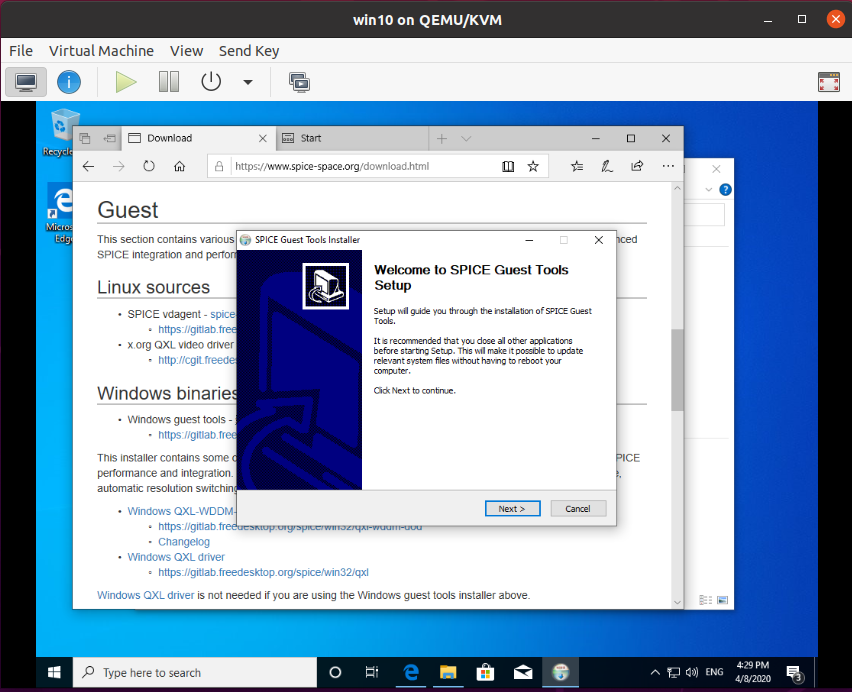The height and width of the screenshot is (692, 852).
Task: Expand the ribbon chevron in Explorer window
Action: (709, 190)
